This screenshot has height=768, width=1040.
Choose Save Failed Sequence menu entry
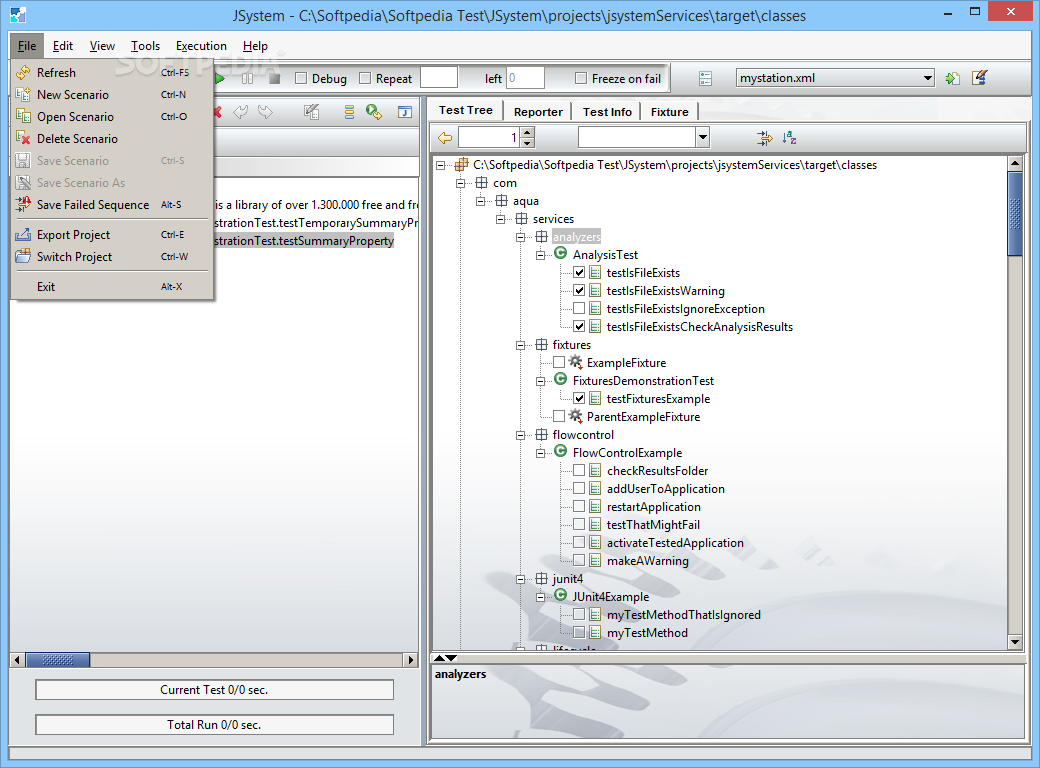112,204
